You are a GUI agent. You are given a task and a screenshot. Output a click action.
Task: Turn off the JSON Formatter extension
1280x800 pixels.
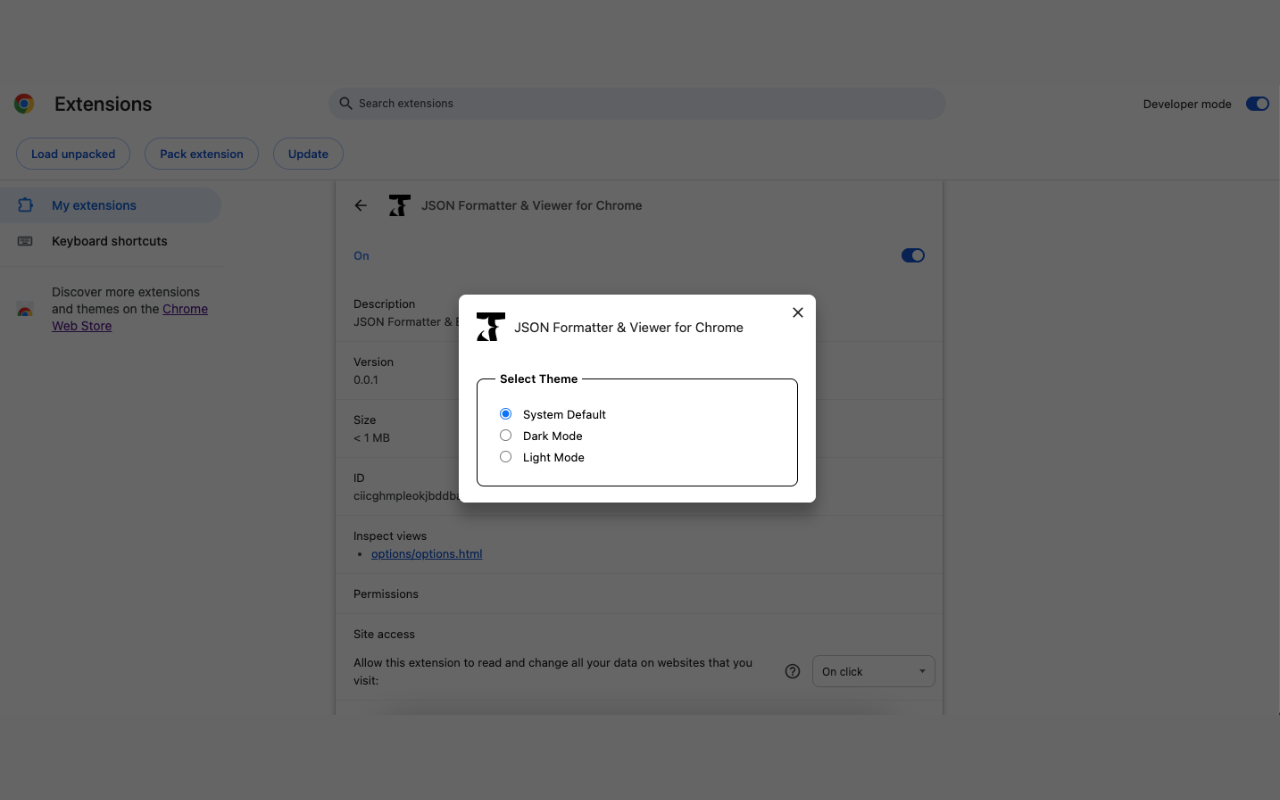(912, 255)
